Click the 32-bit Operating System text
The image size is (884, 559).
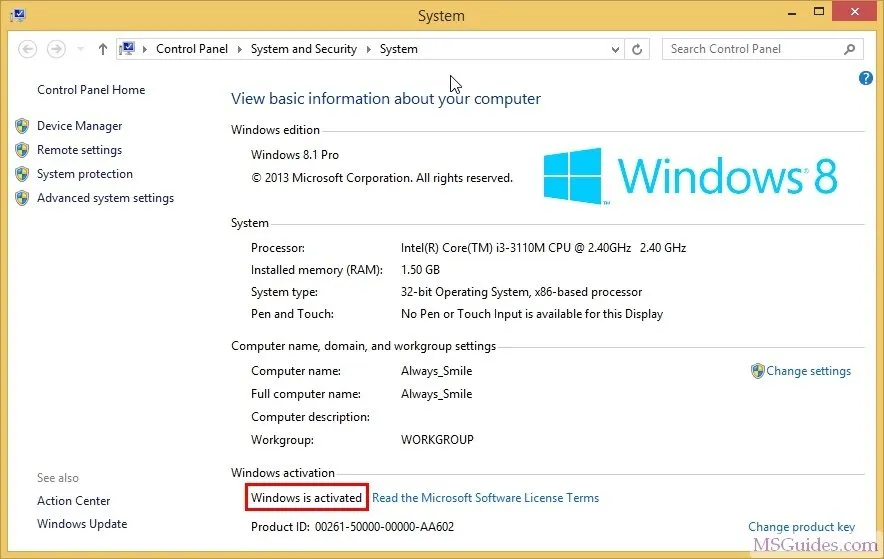tap(521, 292)
